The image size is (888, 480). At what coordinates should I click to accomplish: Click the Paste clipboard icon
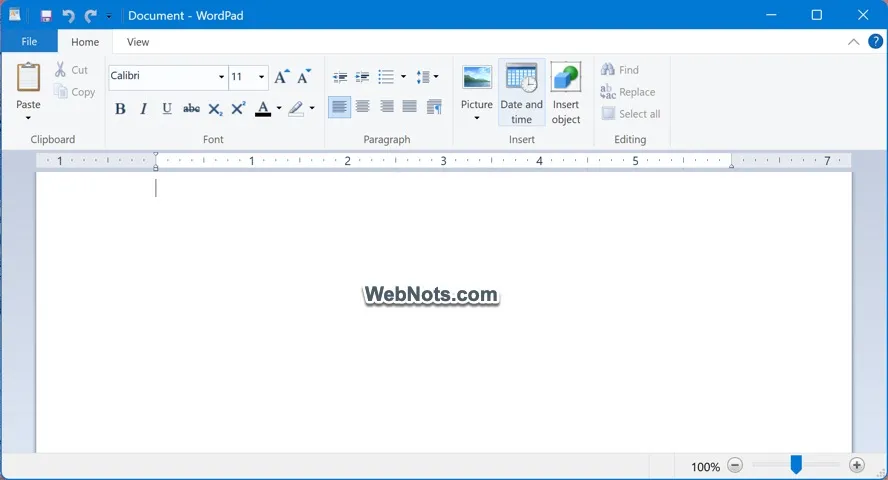click(x=28, y=78)
